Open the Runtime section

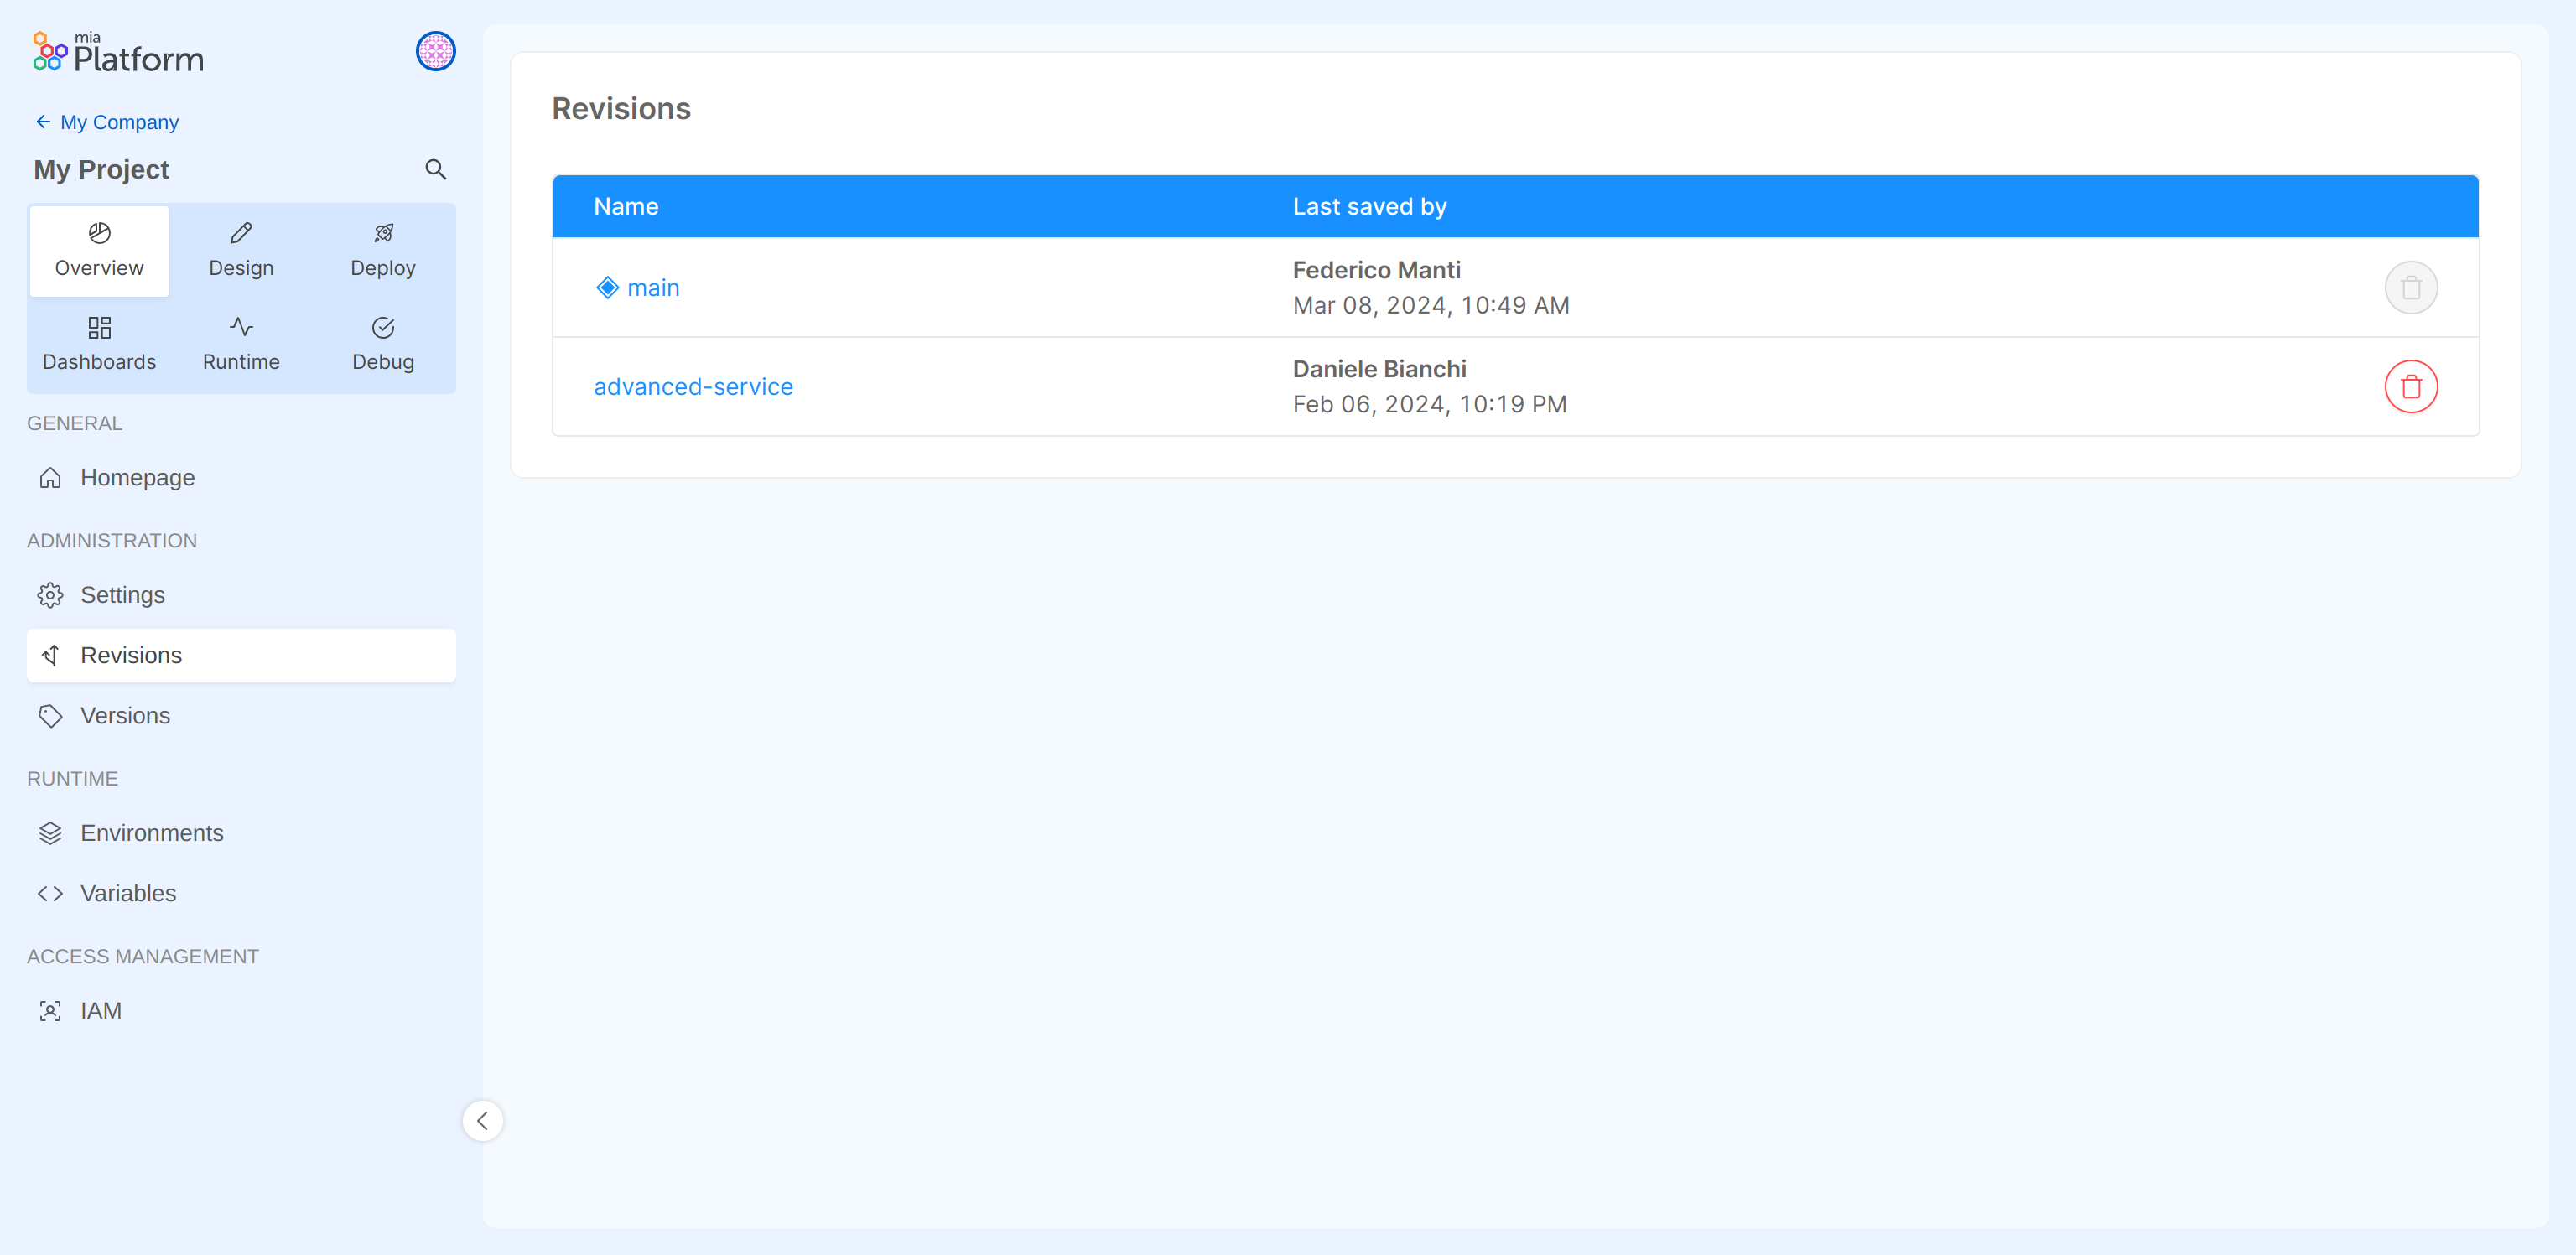tap(240, 343)
